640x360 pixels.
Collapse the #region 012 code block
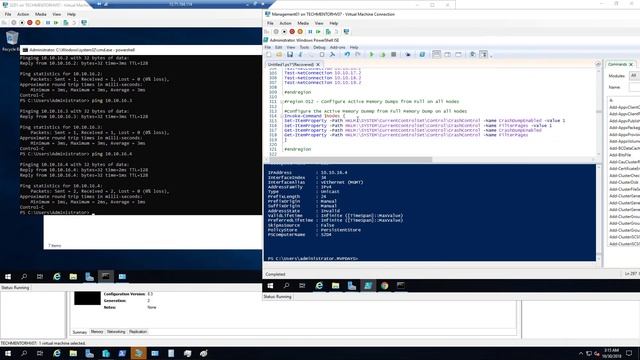[282, 102]
